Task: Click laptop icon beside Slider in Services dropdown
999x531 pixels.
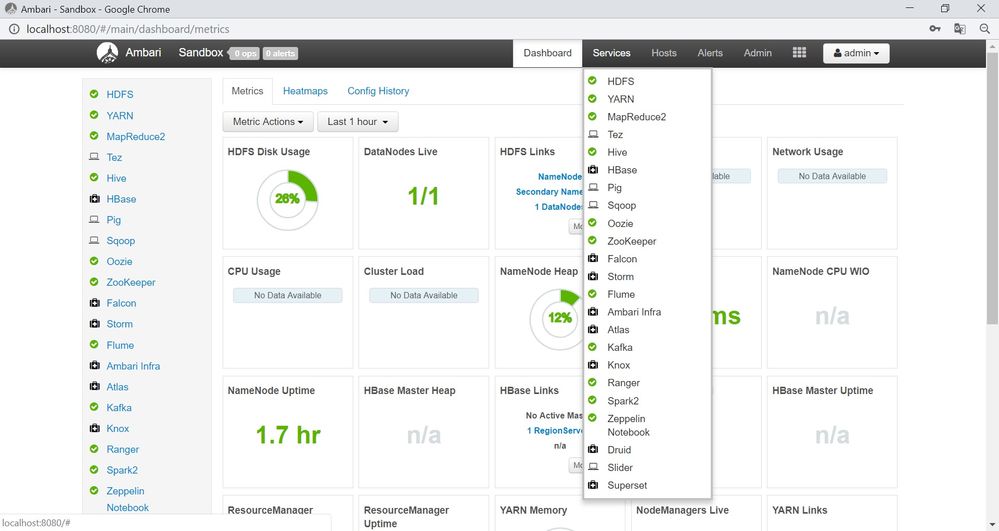Action: tap(593, 467)
